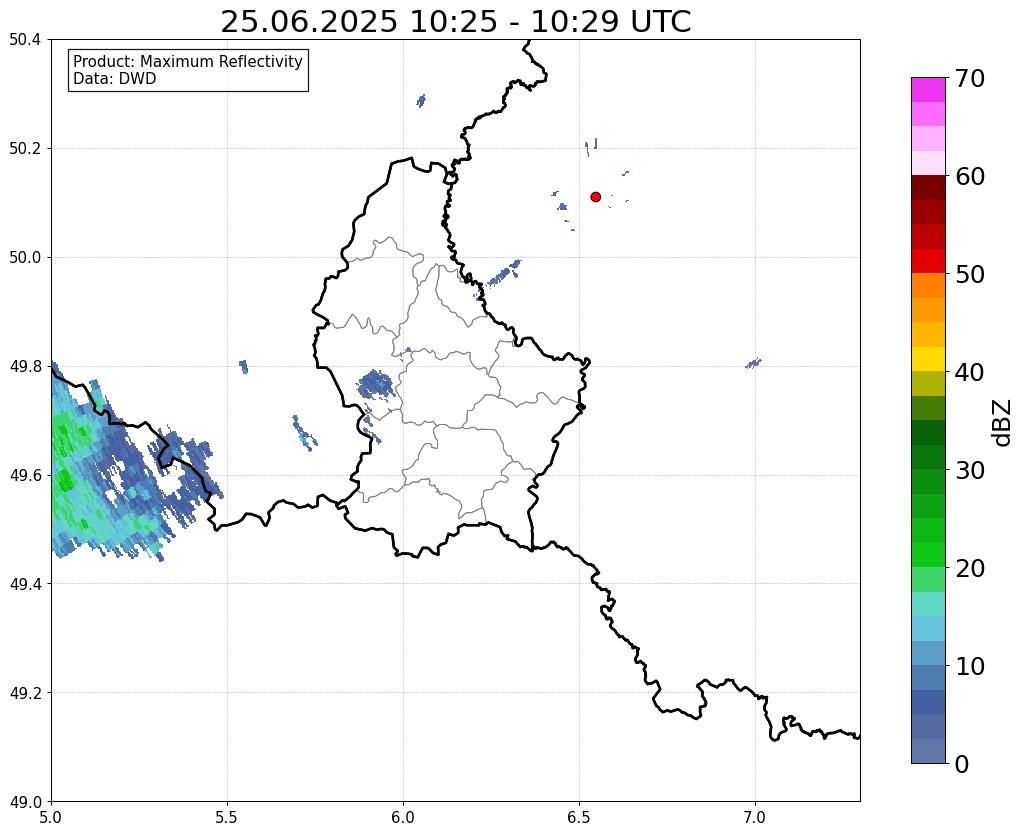1023x834 pixels.
Task: Click the yellow 40 dBZ colorbar segment
Action: point(928,359)
